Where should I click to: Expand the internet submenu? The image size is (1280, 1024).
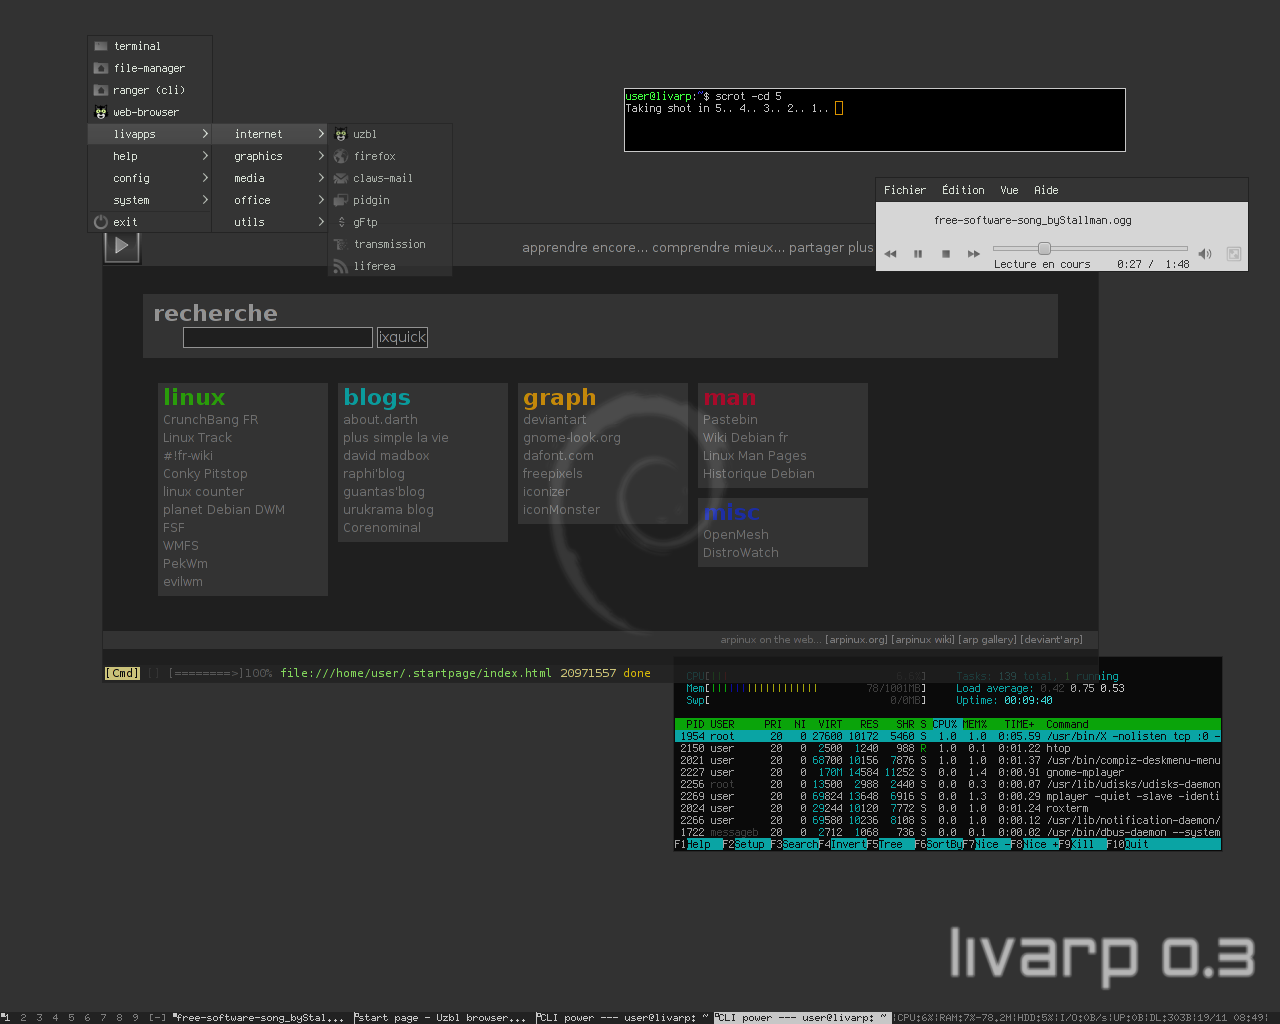[270, 134]
